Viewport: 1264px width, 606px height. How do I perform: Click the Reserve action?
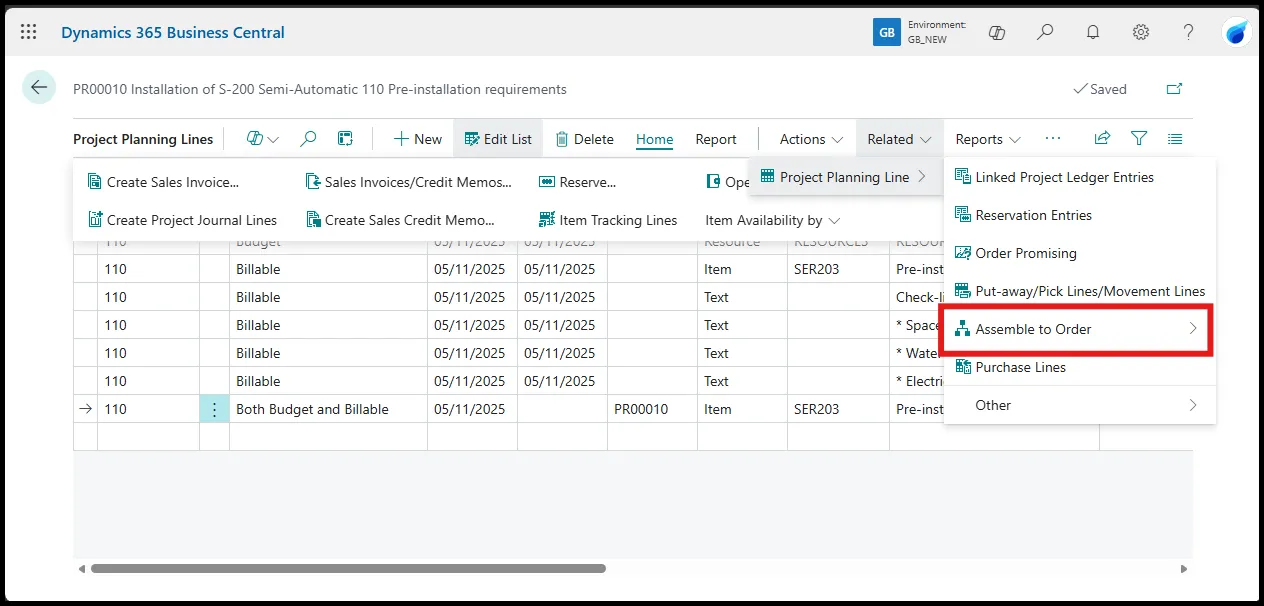578,182
